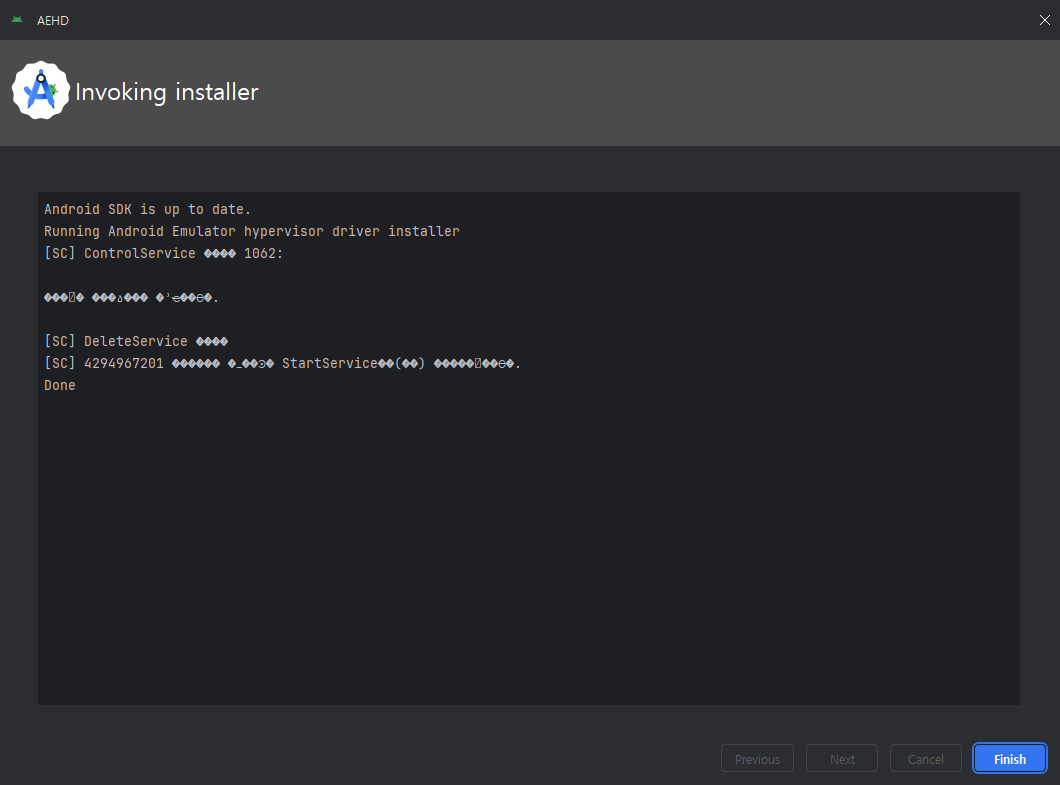
Task: Close the AEHD dialog window
Action: (x=1044, y=20)
